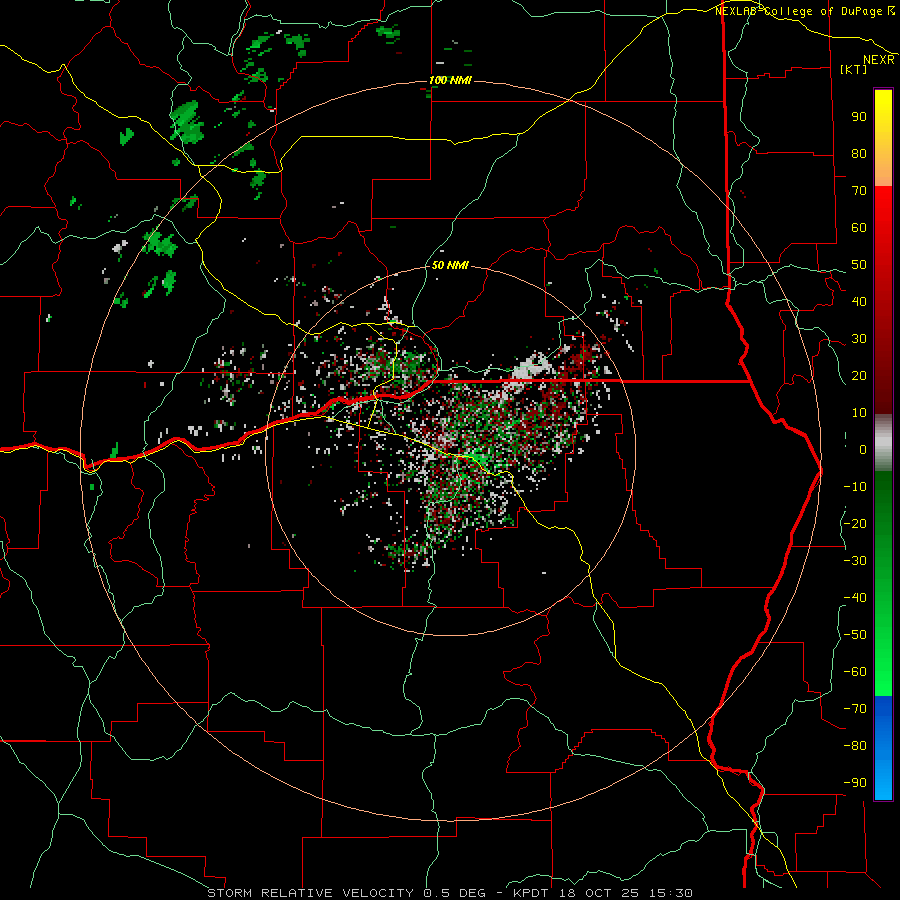Select the 80 knot value on velocity scale
Image resolution: width=900 pixels, height=900 pixels.
tap(859, 154)
